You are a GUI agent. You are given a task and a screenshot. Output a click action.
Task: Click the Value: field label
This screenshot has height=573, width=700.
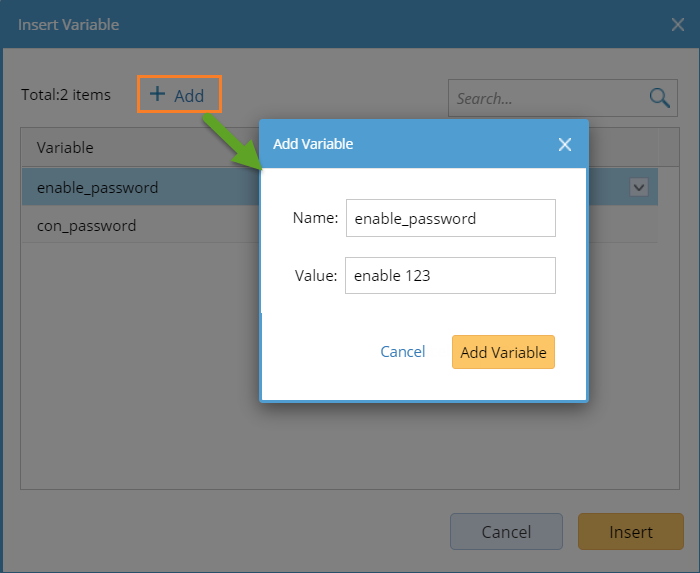(316, 275)
